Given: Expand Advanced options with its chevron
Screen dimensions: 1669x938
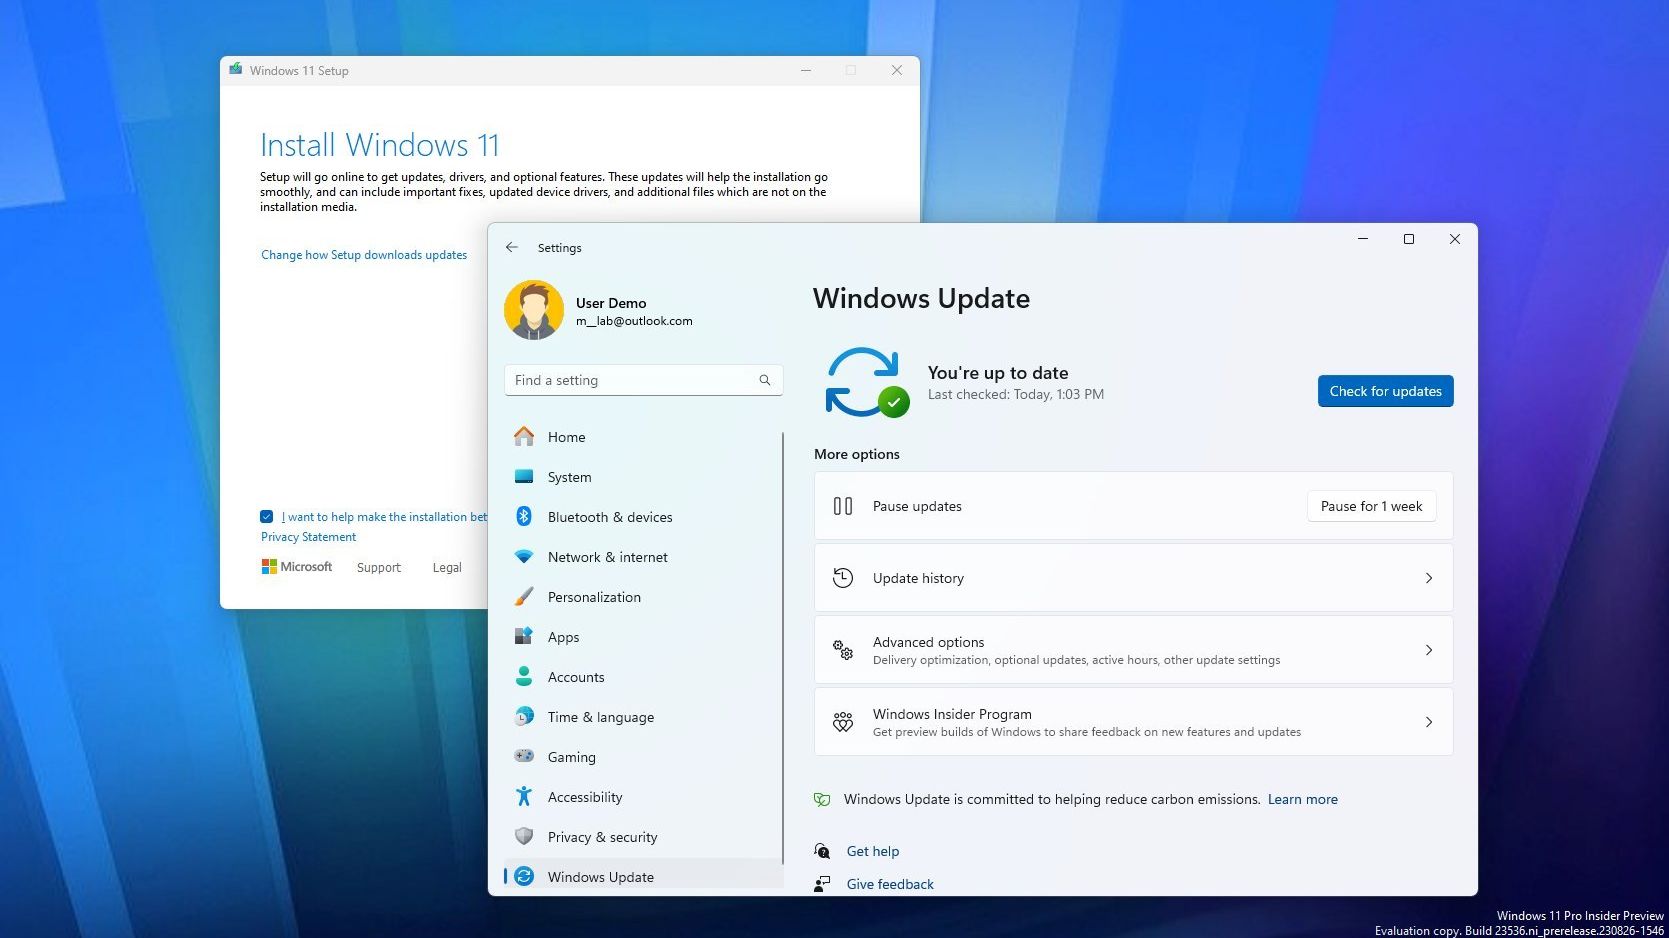Looking at the screenshot, I should pyautogui.click(x=1429, y=650).
